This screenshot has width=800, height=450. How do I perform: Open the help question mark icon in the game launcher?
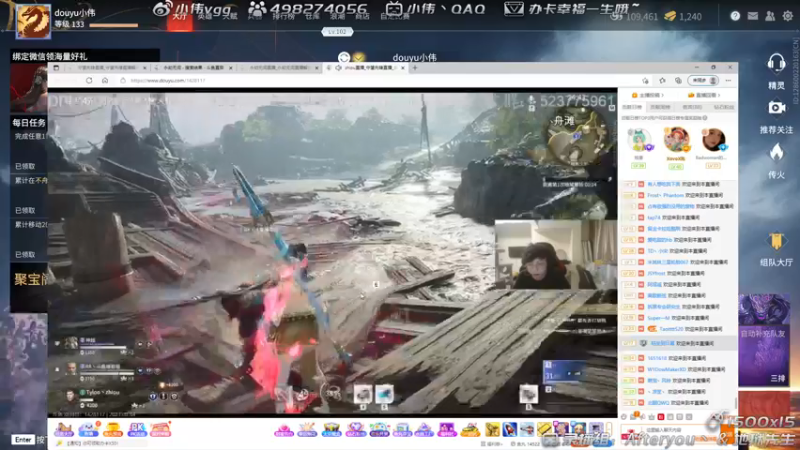[x=735, y=16]
